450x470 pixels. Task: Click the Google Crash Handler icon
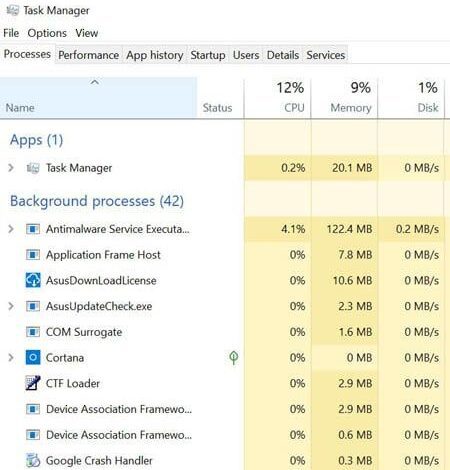tap(33, 460)
